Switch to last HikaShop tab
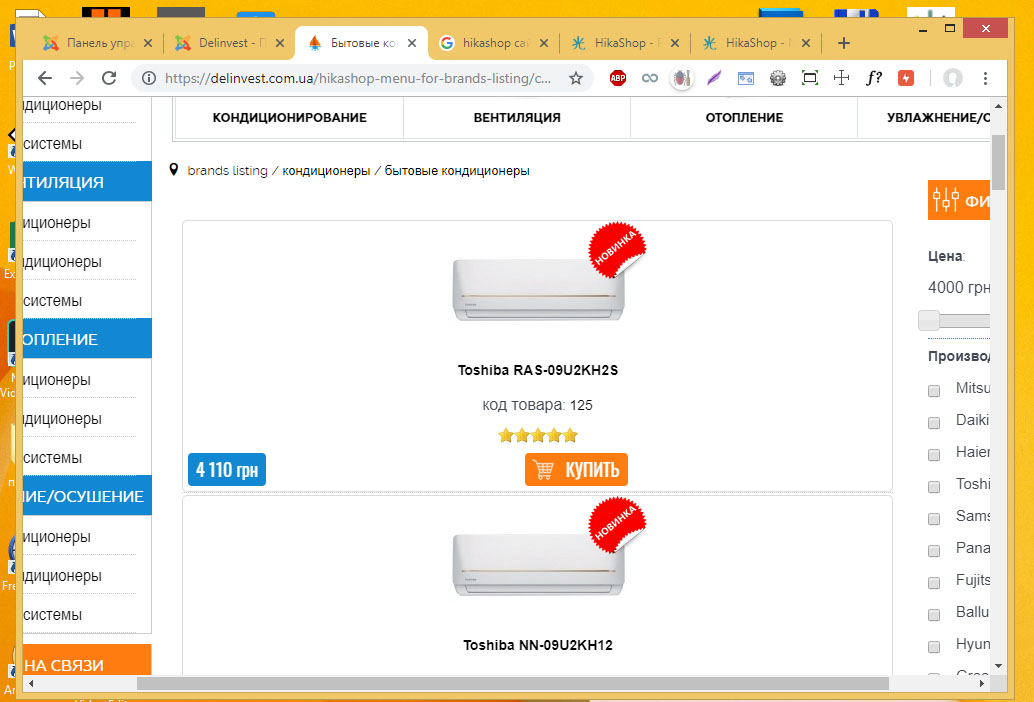 pos(756,44)
